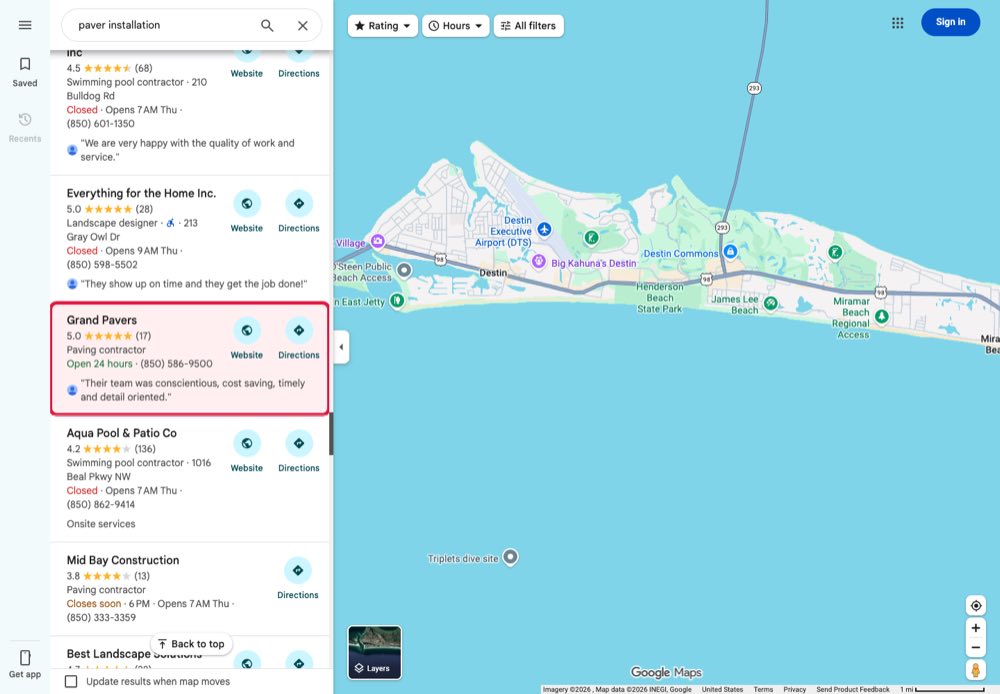Click O'Steen Public Beach Access marker
Screen dimensions: 1000x694
[x=404, y=270]
